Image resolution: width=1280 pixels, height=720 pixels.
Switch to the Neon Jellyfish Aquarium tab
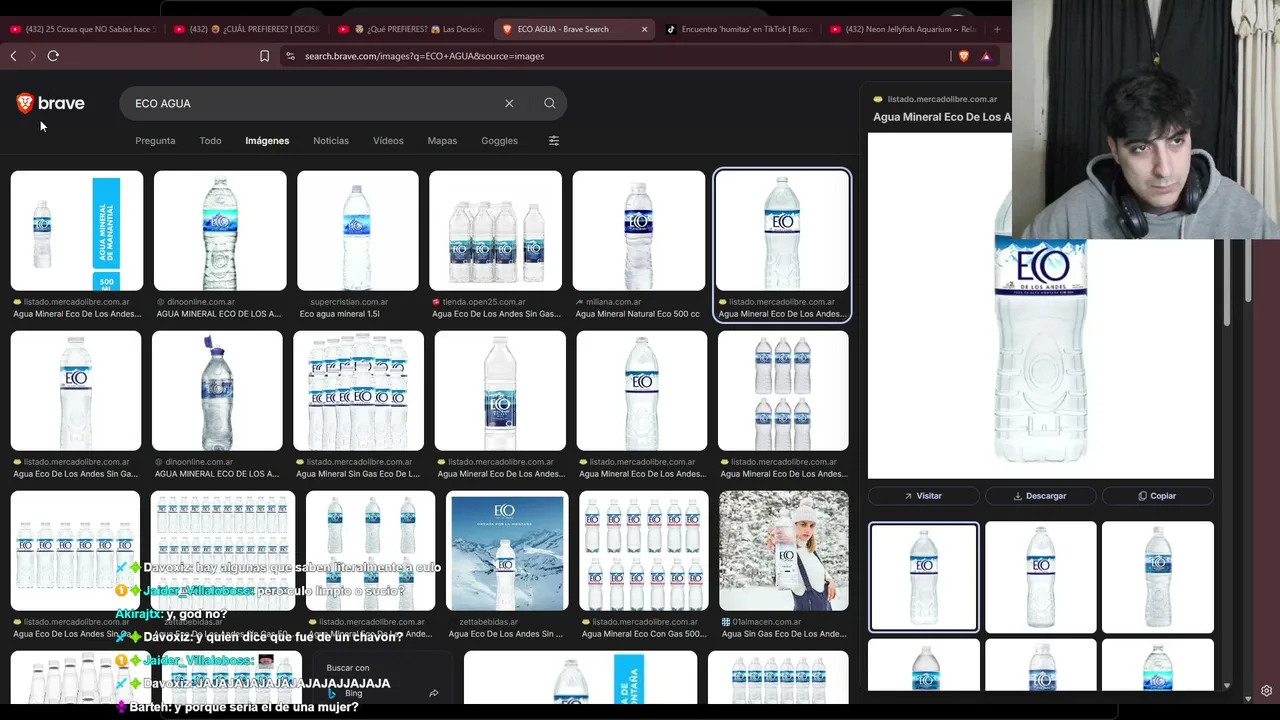tap(902, 29)
